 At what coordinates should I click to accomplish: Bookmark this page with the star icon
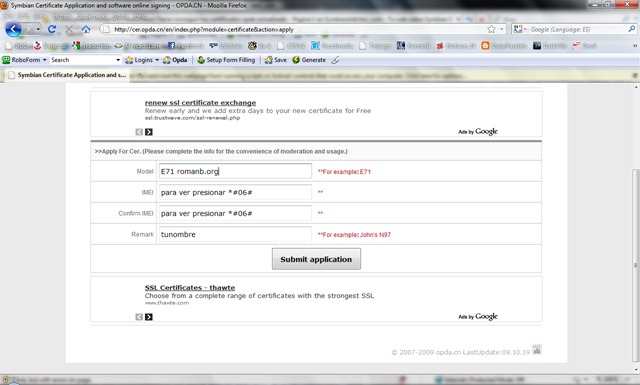[491, 29]
